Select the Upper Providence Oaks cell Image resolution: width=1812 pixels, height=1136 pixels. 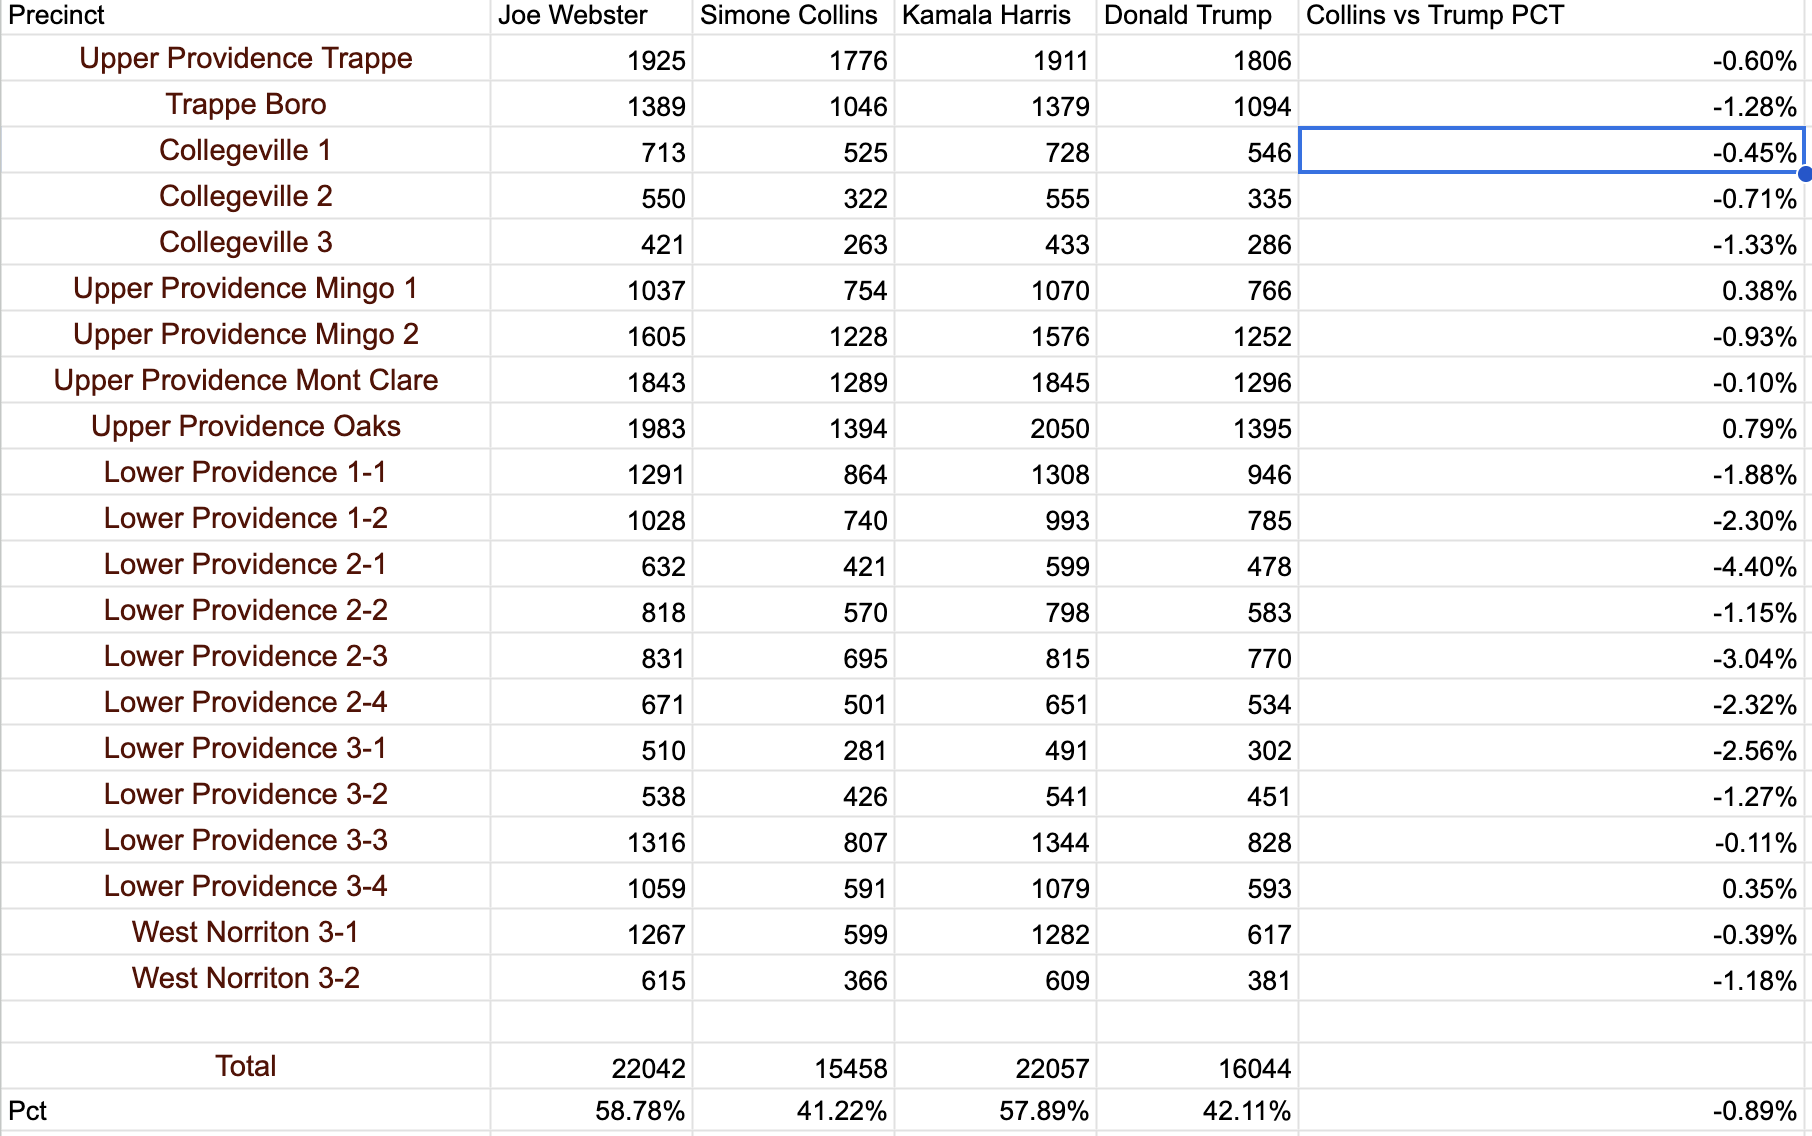click(x=246, y=426)
